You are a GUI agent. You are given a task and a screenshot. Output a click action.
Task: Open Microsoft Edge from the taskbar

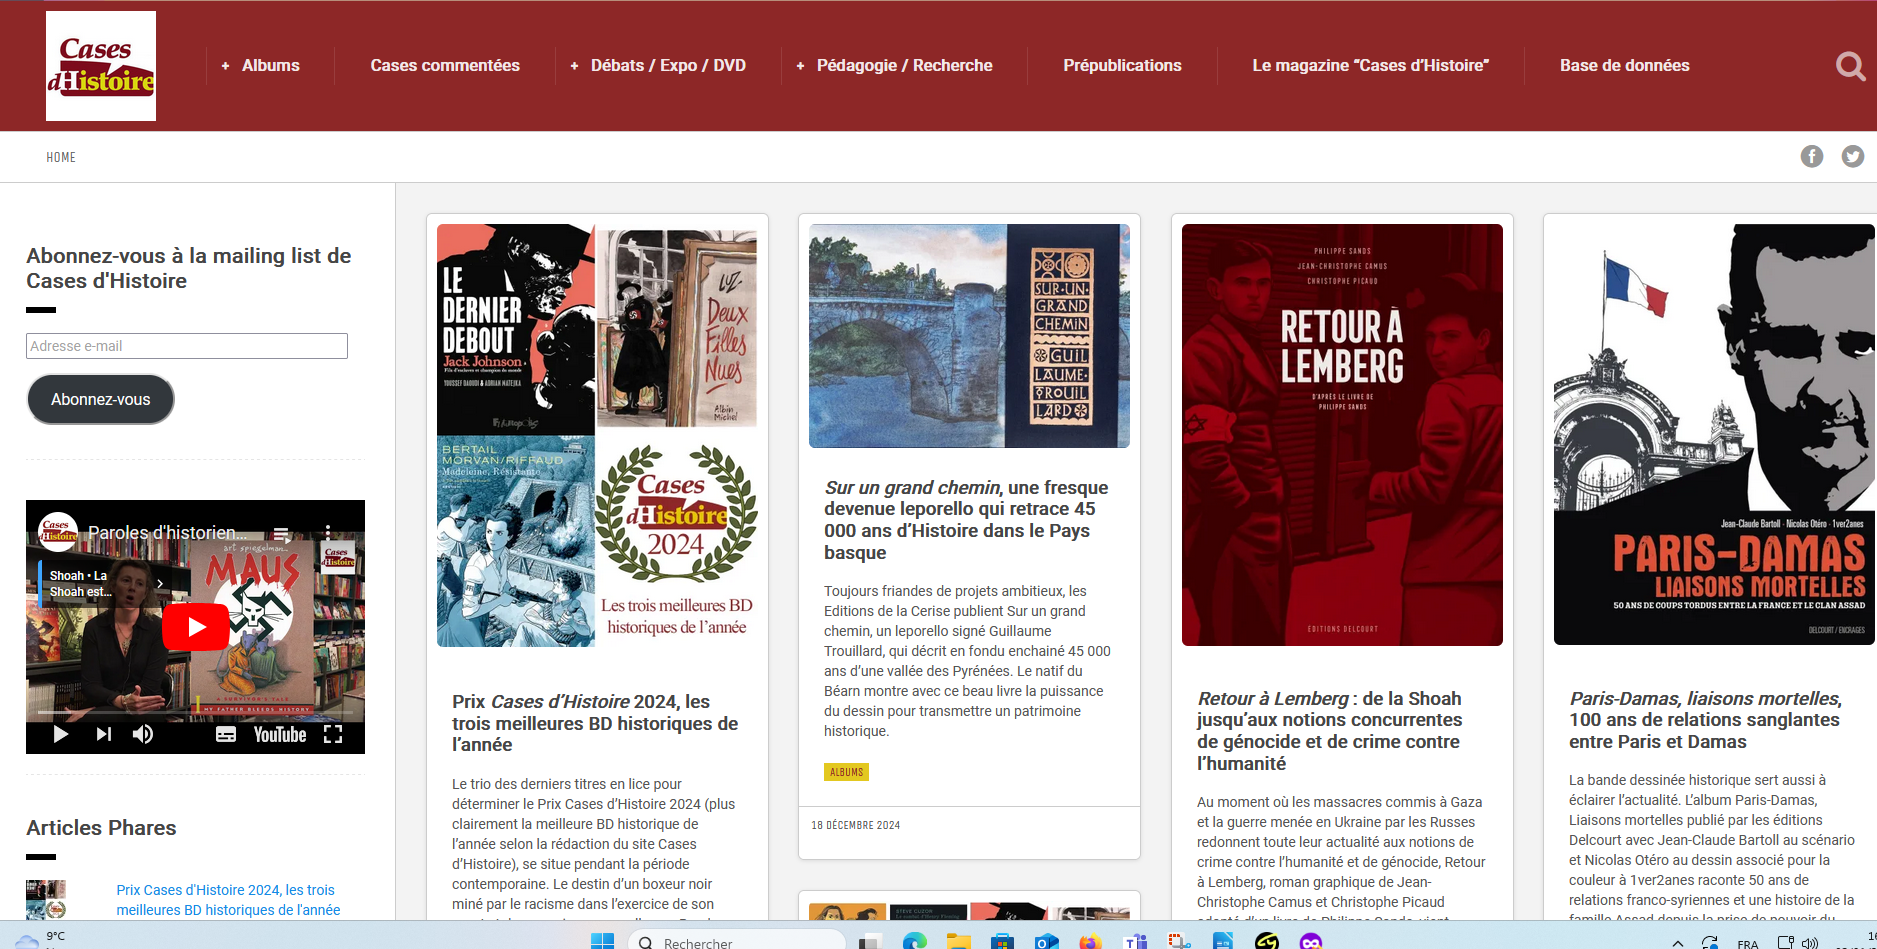coord(914,942)
